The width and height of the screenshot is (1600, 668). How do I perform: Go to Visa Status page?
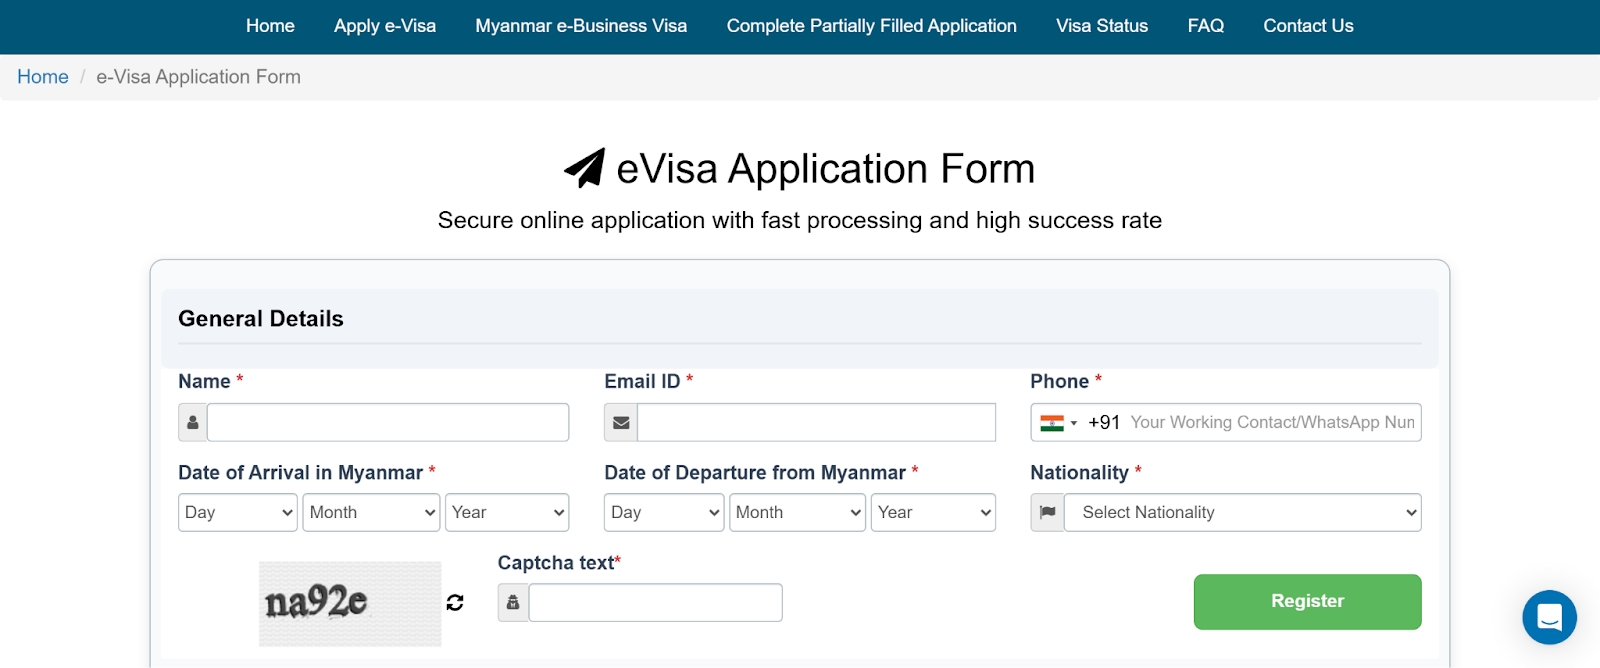(x=1102, y=26)
